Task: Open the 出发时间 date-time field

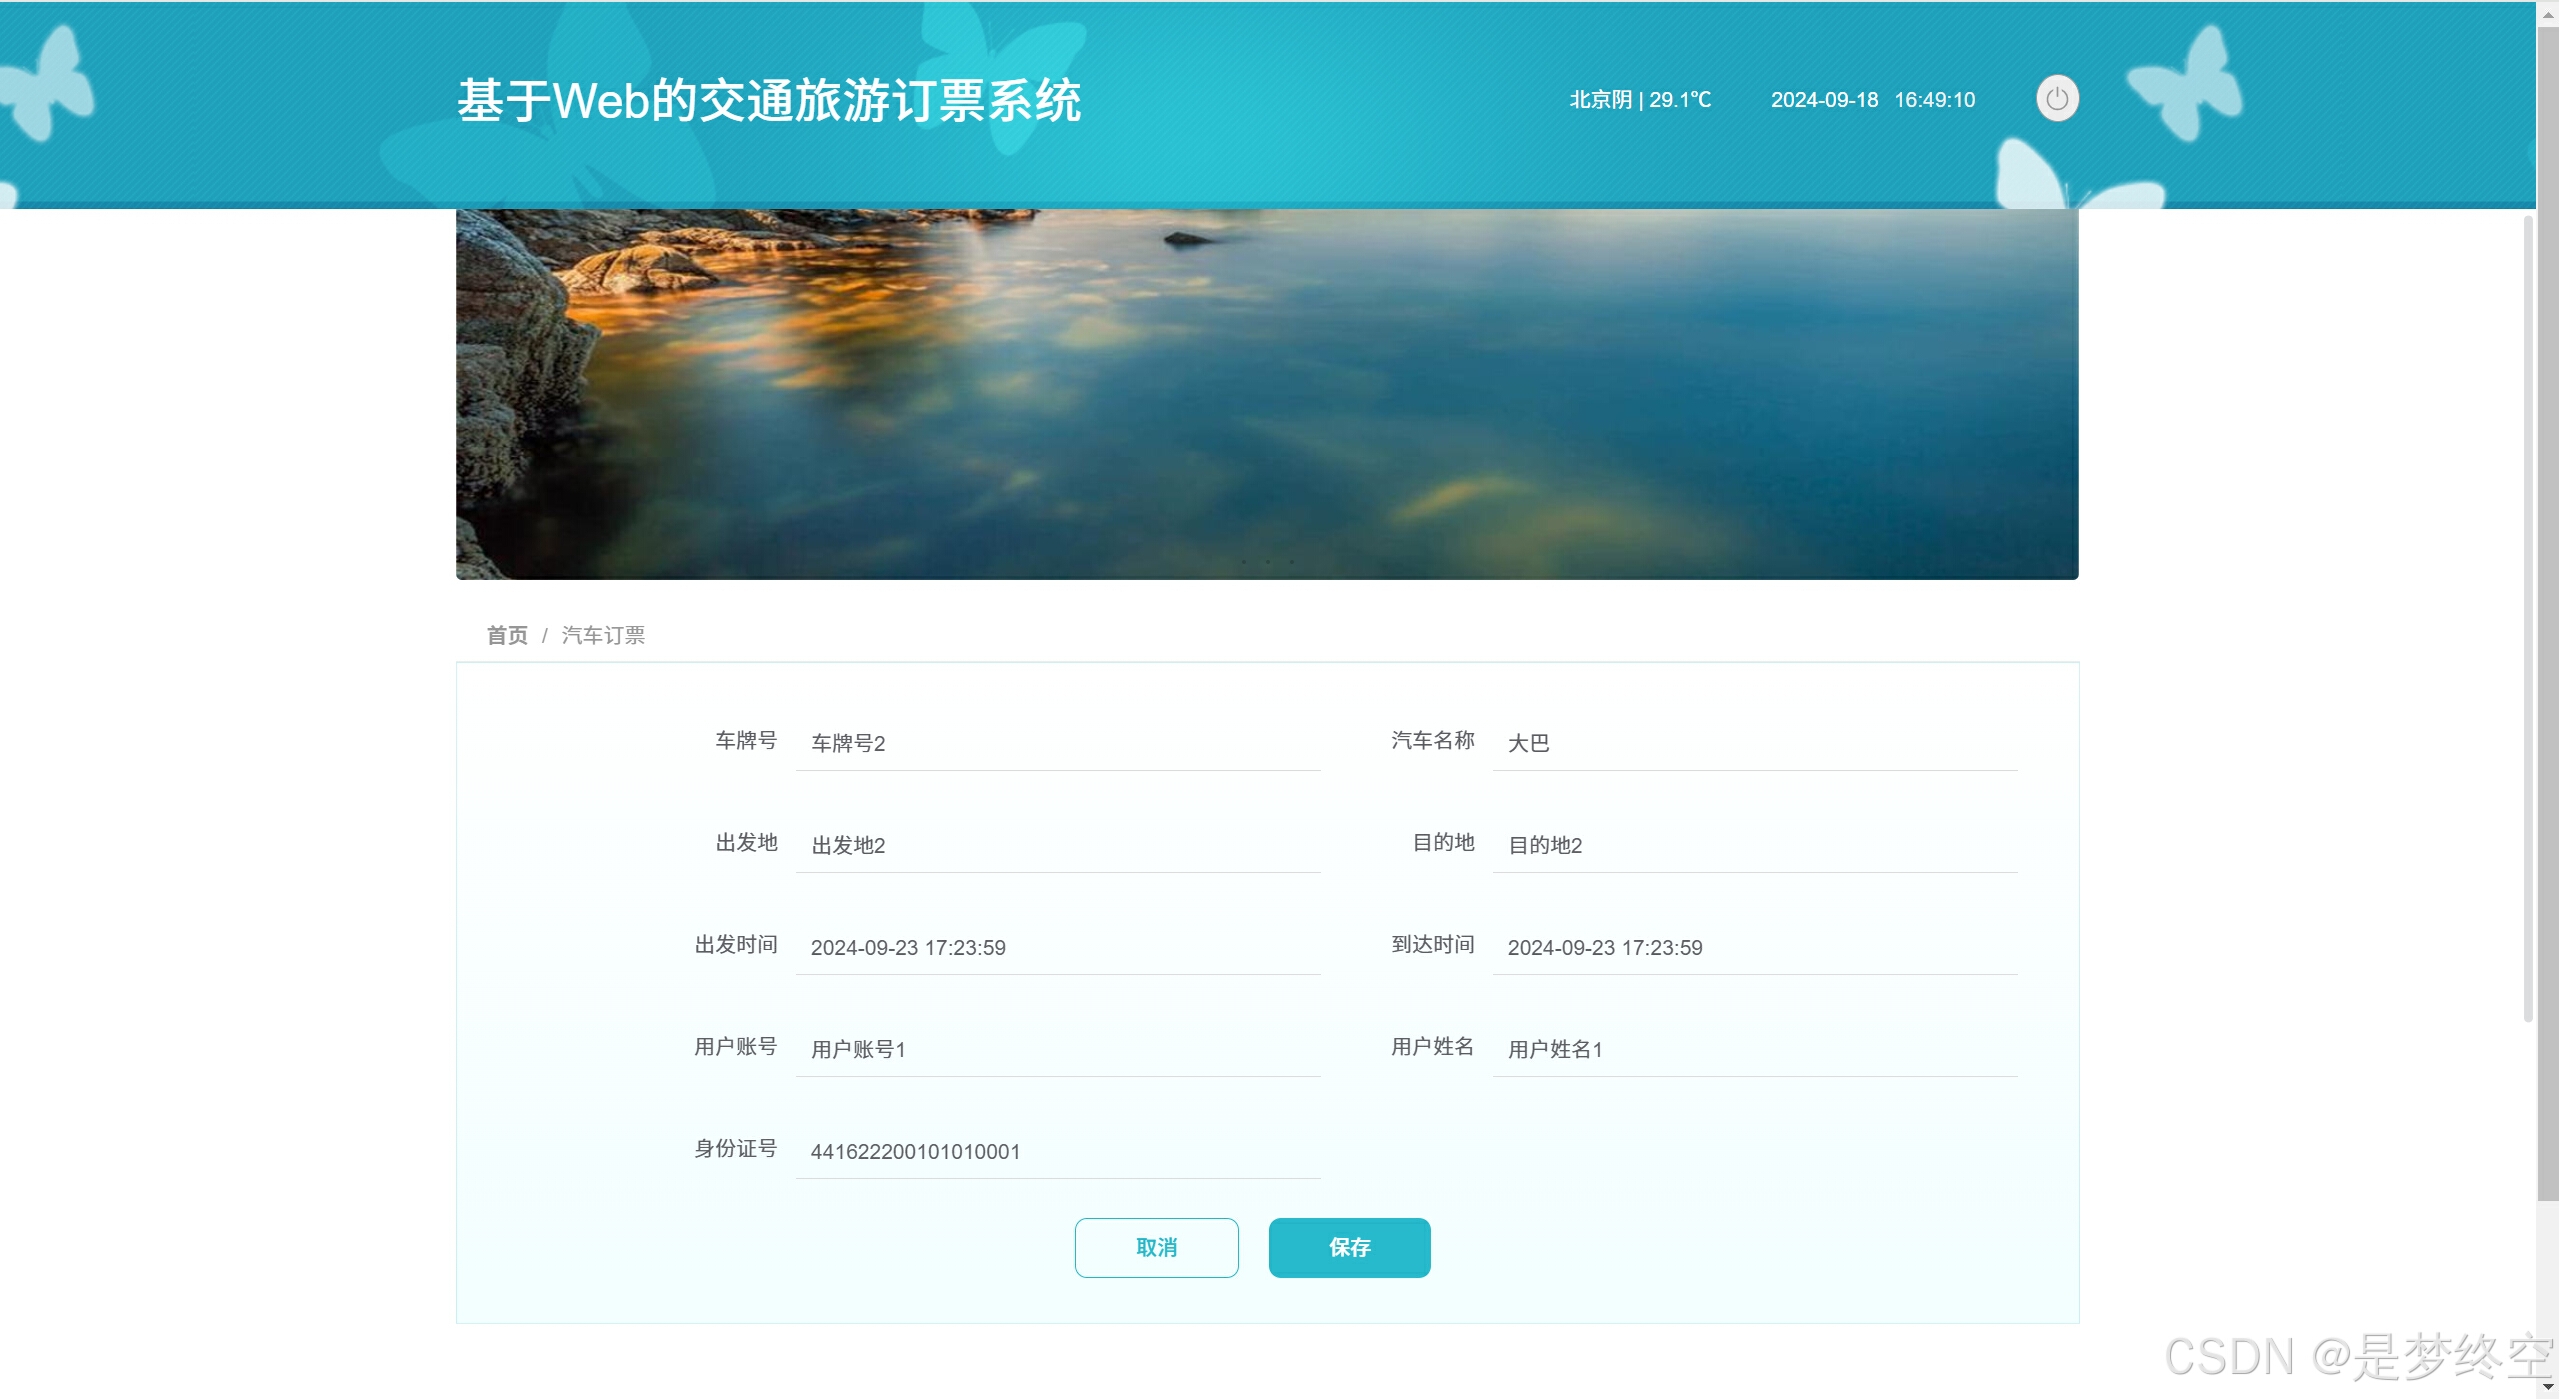Action: pyautogui.click(x=1058, y=947)
